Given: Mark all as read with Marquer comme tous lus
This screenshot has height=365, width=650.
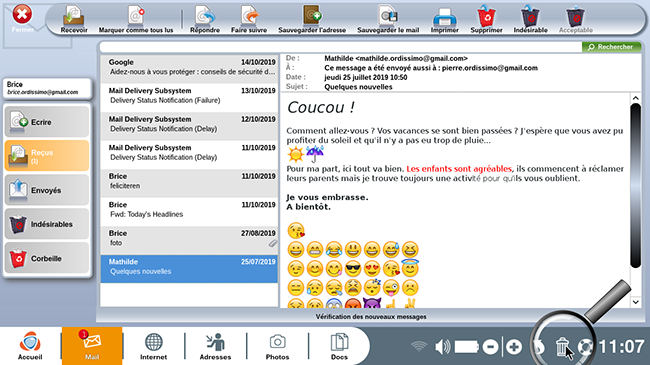Looking at the screenshot, I should tap(136, 19).
